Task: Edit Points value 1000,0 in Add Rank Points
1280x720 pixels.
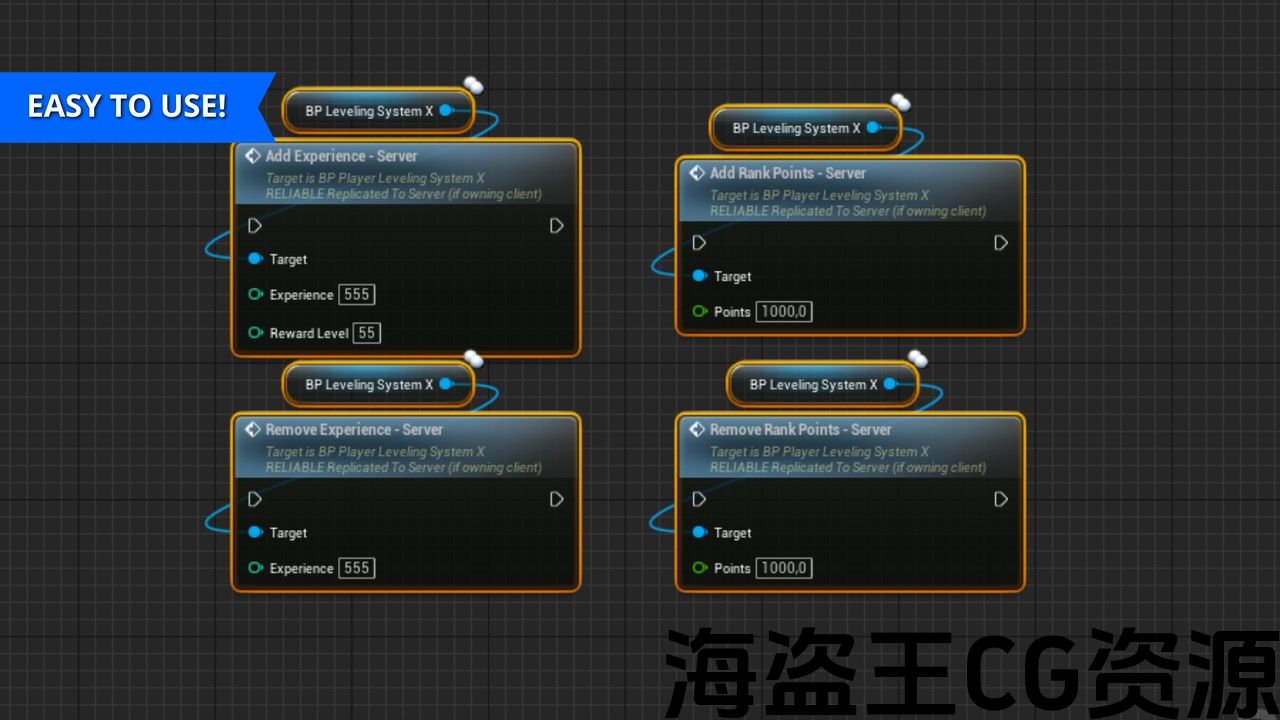Action: [x=784, y=312]
